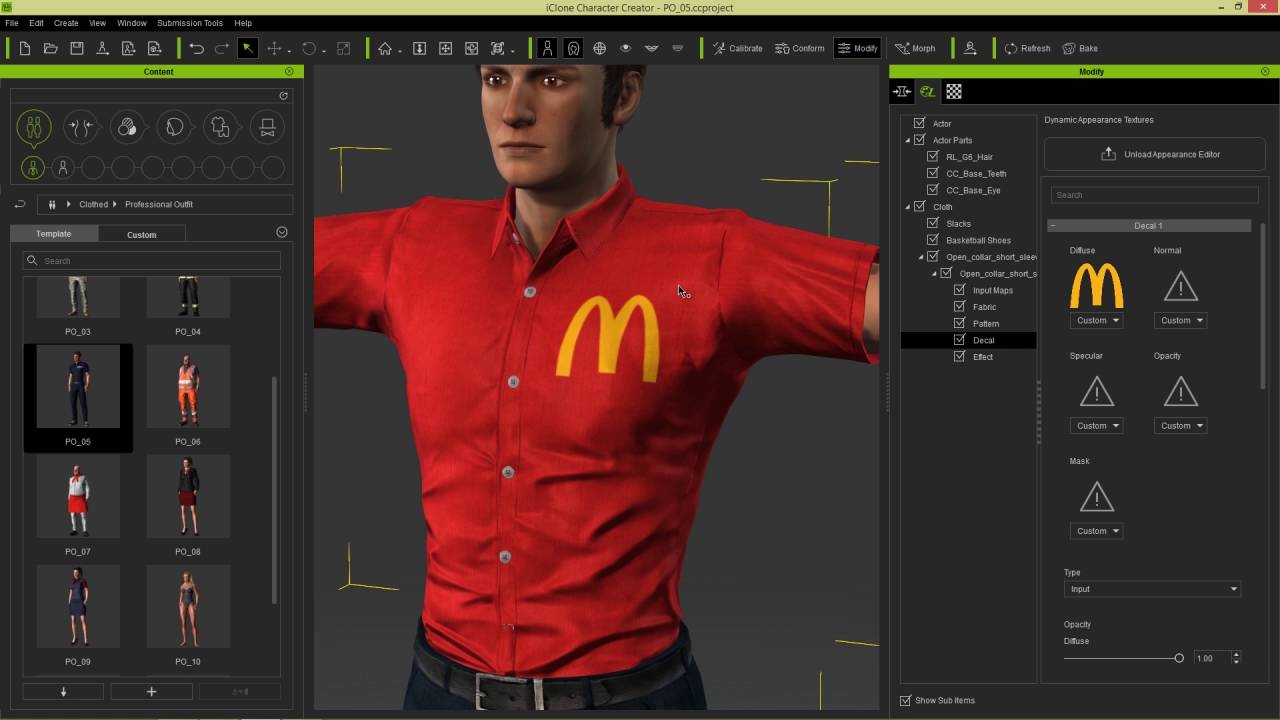Click the globe wireframe view icon
The width and height of the screenshot is (1280, 720).
(599, 48)
